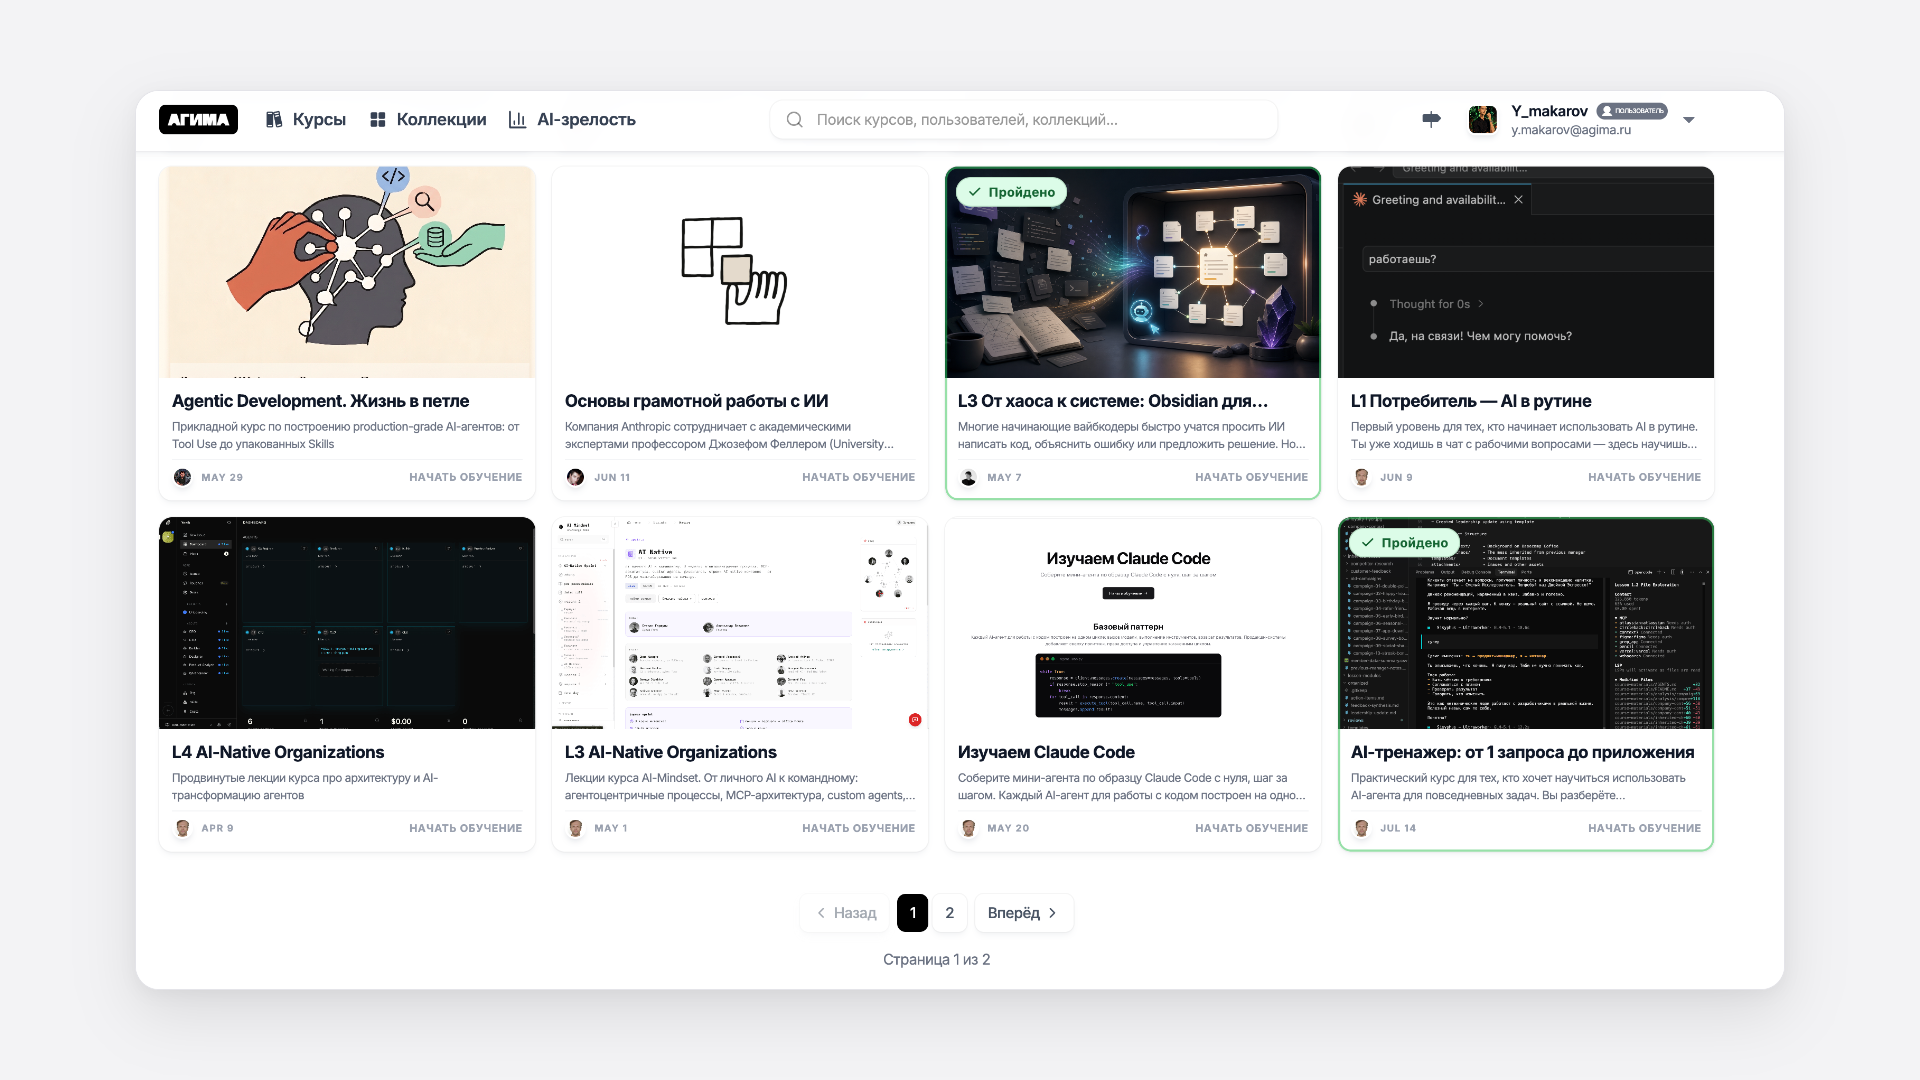This screenshot has width=1920, height=1080.
Task: Click the books icon beside Курсы
Action: coord(274,119)
